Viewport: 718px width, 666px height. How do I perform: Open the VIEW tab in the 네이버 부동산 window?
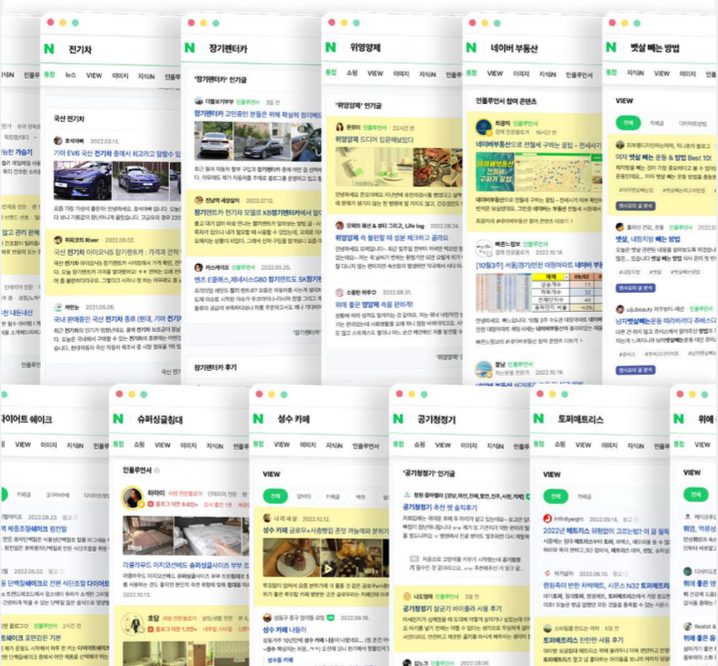click(495, 73)
